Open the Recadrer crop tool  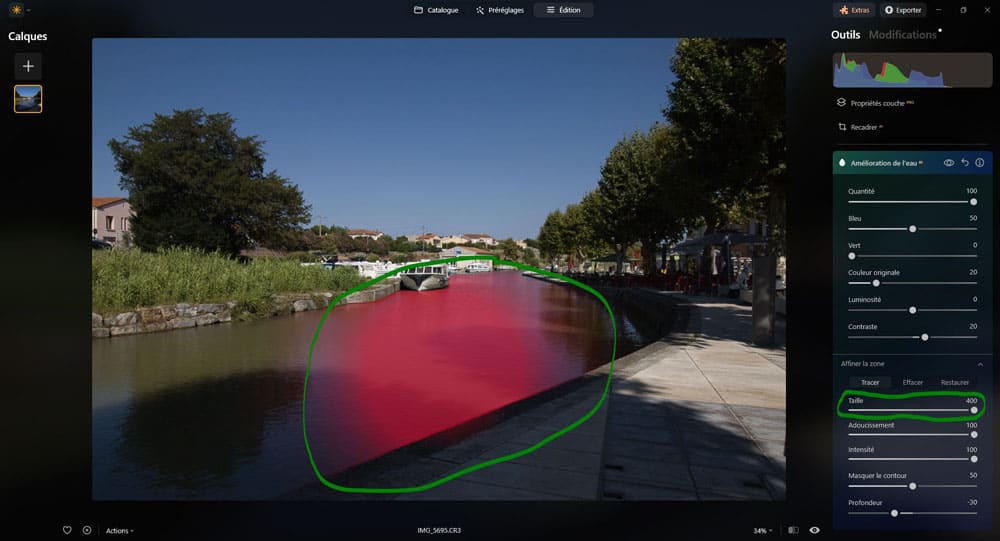point(863,127)
